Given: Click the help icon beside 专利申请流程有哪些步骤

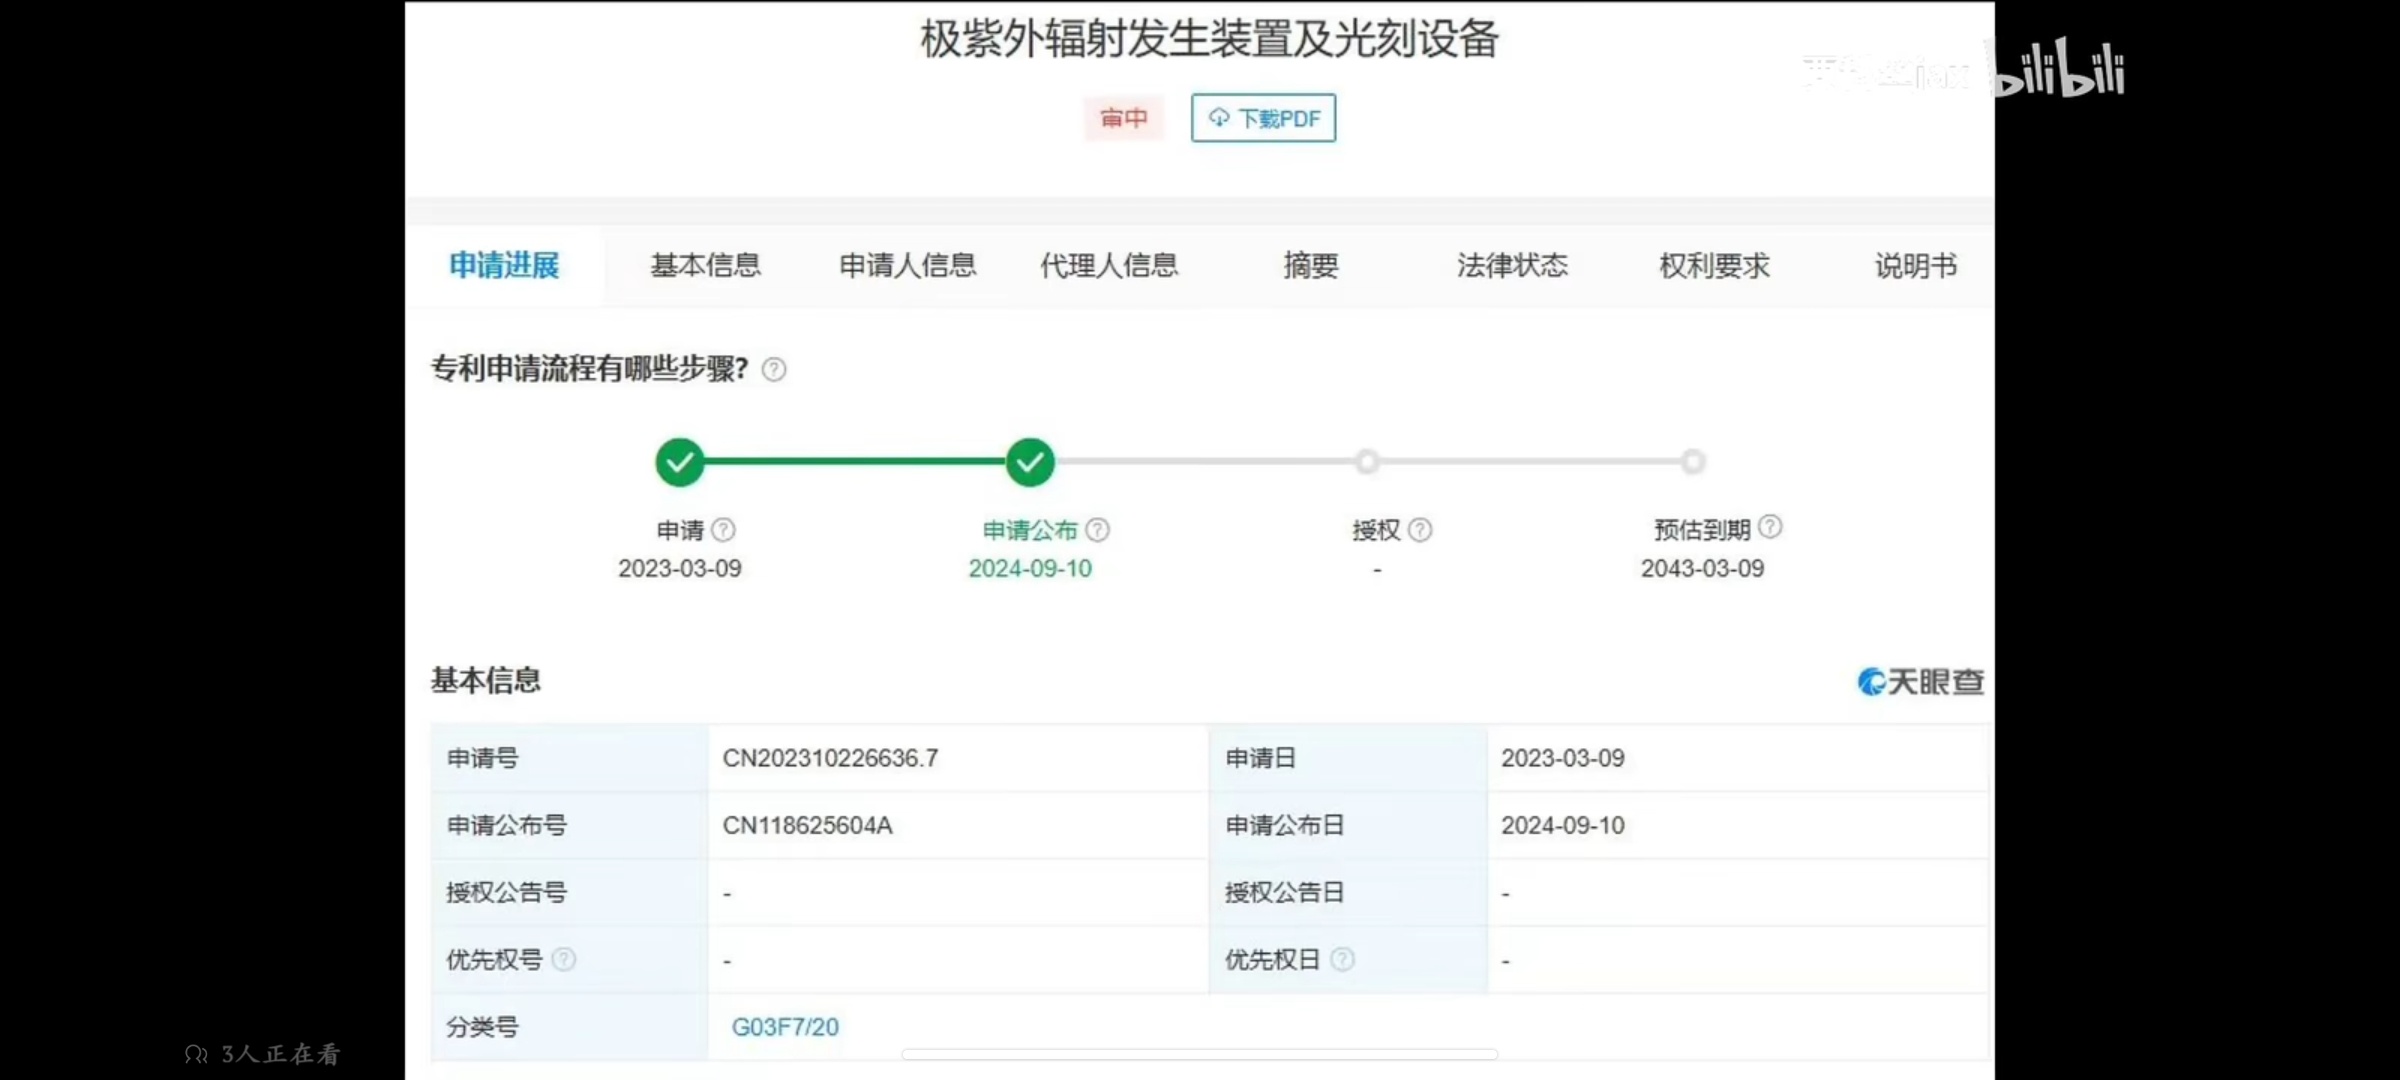Looking at the screenshot, I should pyautogui.click(x=773, y=370).
